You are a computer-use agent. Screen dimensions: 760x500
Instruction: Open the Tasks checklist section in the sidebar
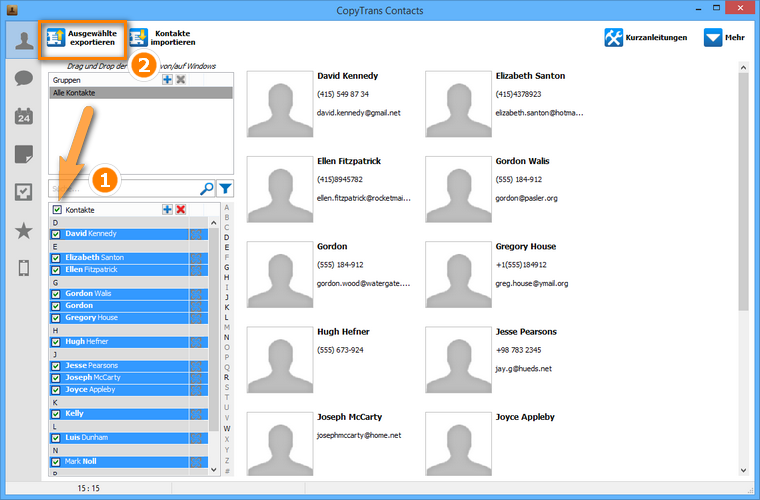pos(23,192)
